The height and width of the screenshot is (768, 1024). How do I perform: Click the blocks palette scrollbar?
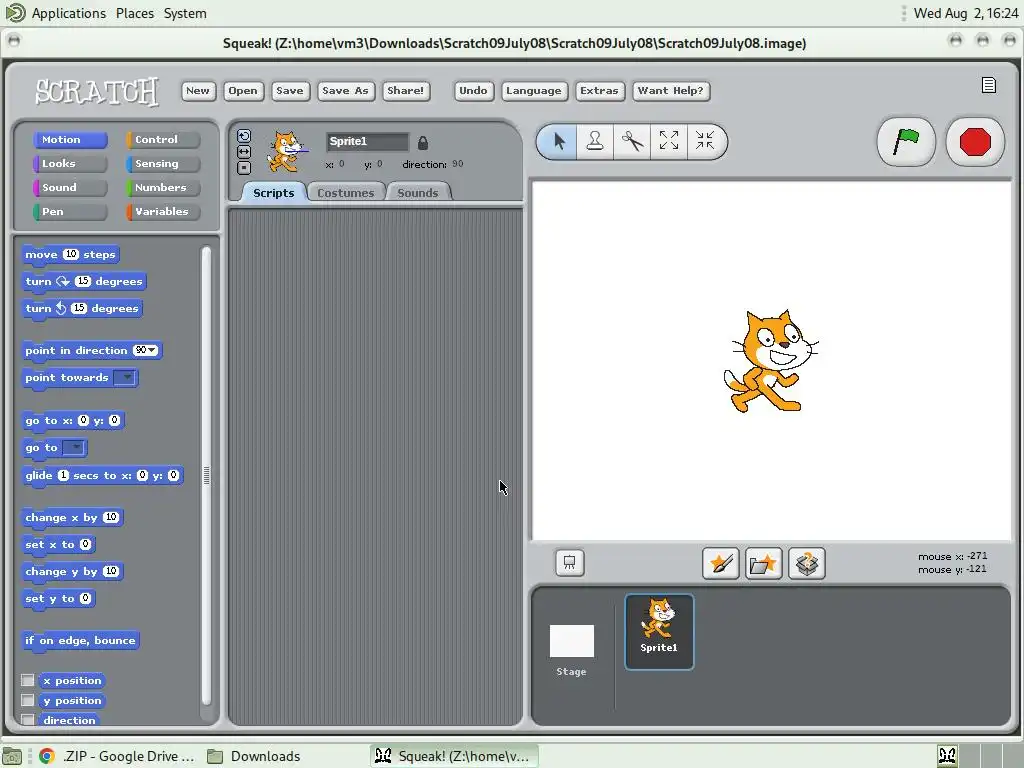206,475
